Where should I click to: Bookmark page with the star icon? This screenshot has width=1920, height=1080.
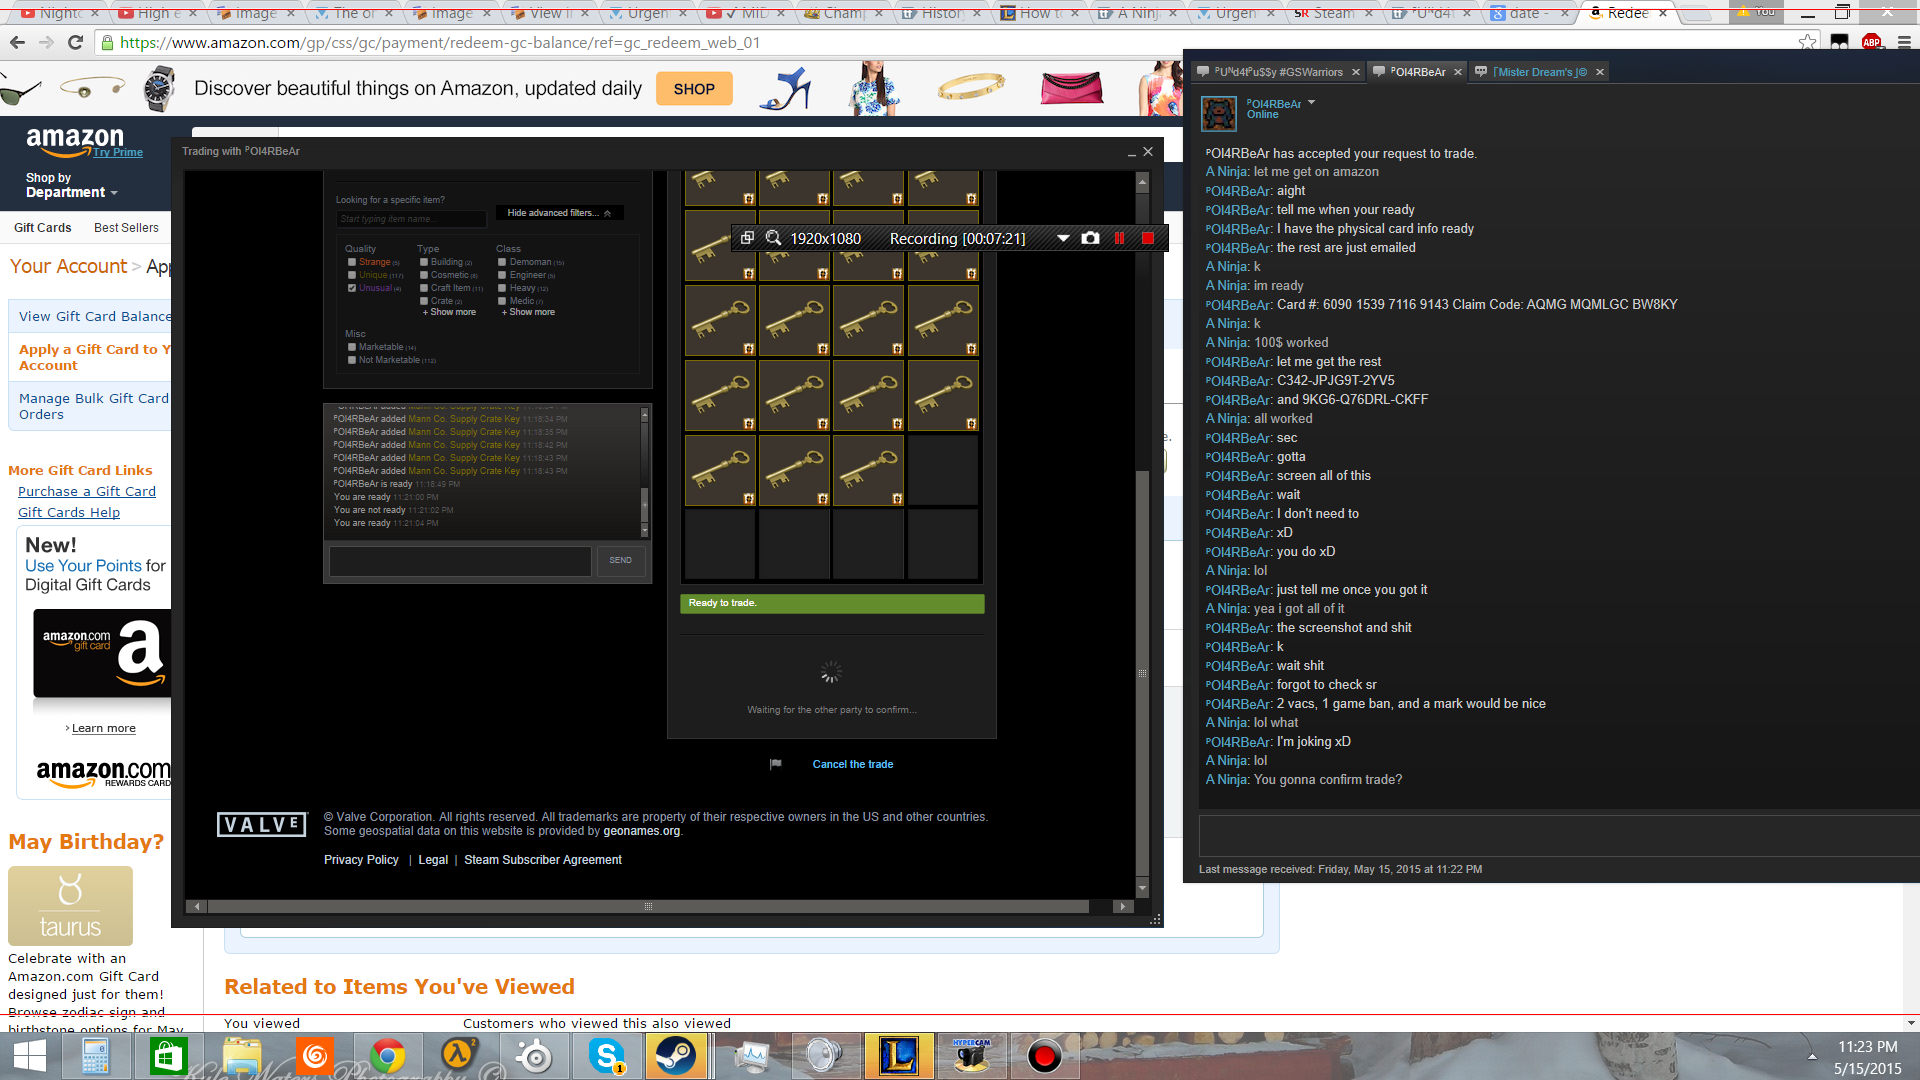pyautogui.click(x=1806, y=42)
